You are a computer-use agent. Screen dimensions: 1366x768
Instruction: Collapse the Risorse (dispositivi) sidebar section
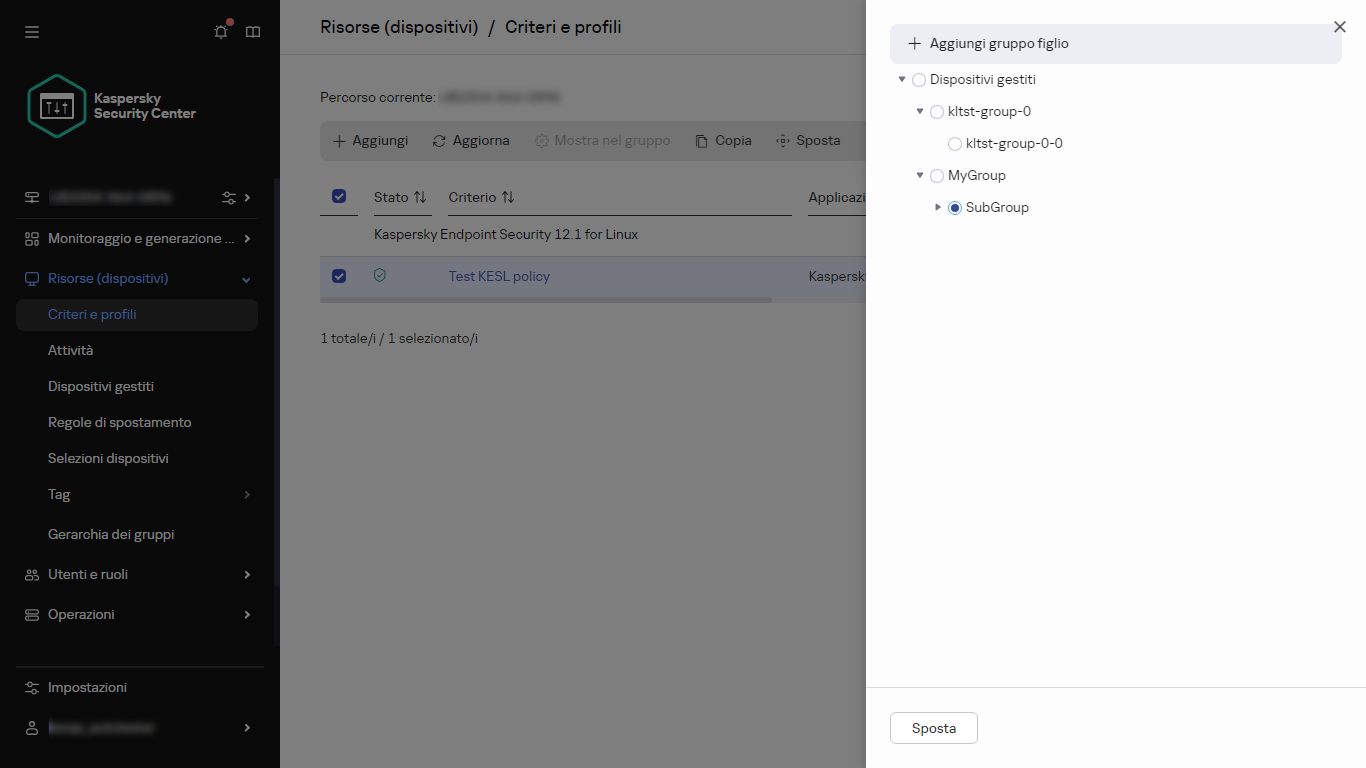[x=245, y=278]
